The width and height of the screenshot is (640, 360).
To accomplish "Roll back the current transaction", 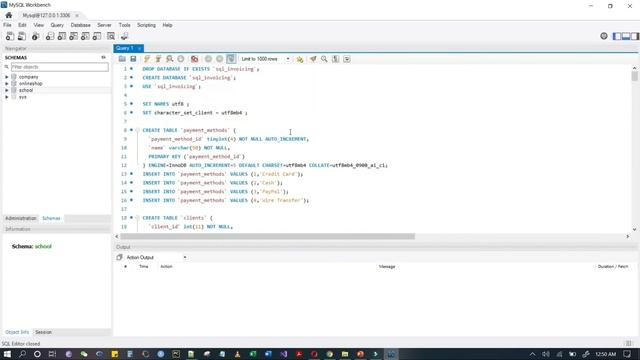I will point(220,59).
